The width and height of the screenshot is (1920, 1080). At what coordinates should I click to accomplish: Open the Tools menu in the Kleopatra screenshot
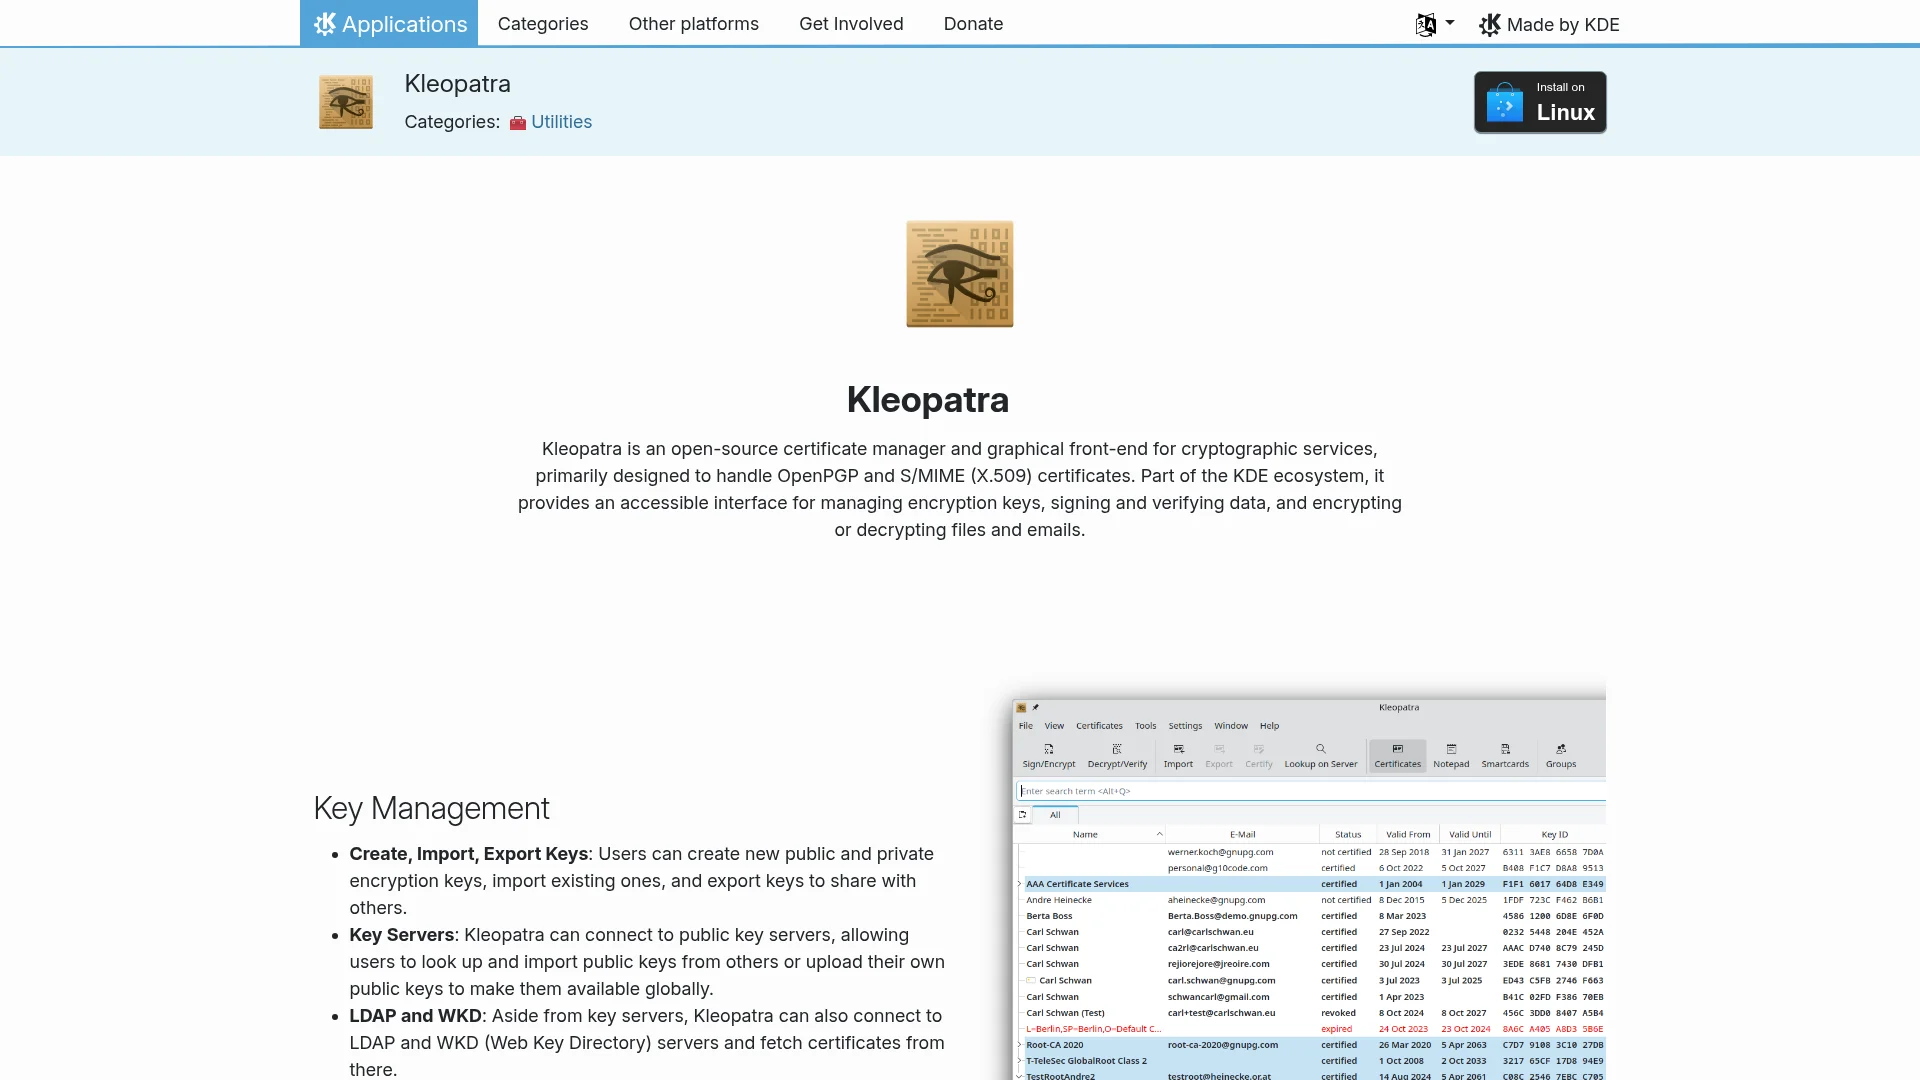pyautogui.click(x=1146, y=726)
